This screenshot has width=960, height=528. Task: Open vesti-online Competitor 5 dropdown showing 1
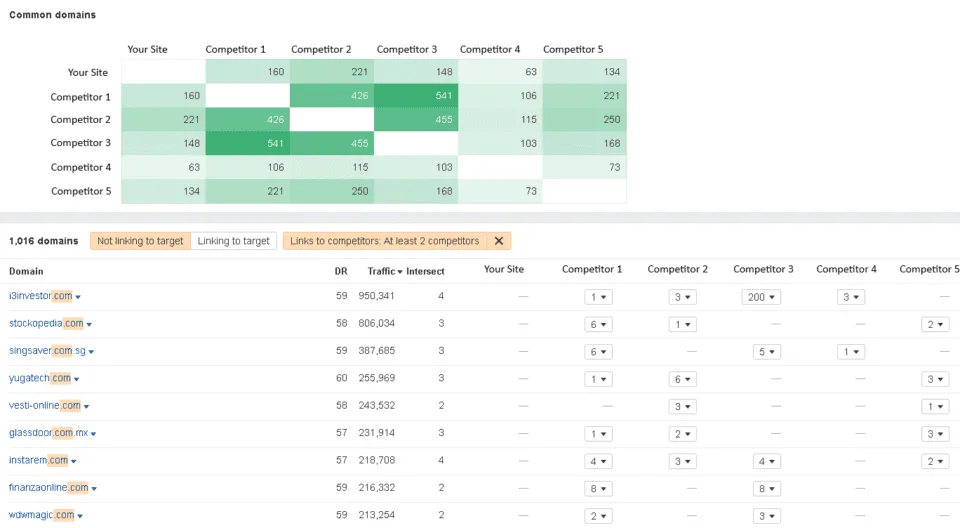(935, 407)
